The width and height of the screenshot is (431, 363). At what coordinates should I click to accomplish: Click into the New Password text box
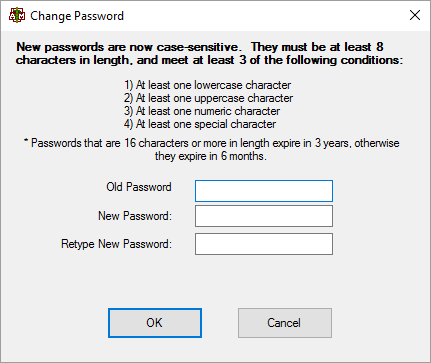click(x=264, y=216)
